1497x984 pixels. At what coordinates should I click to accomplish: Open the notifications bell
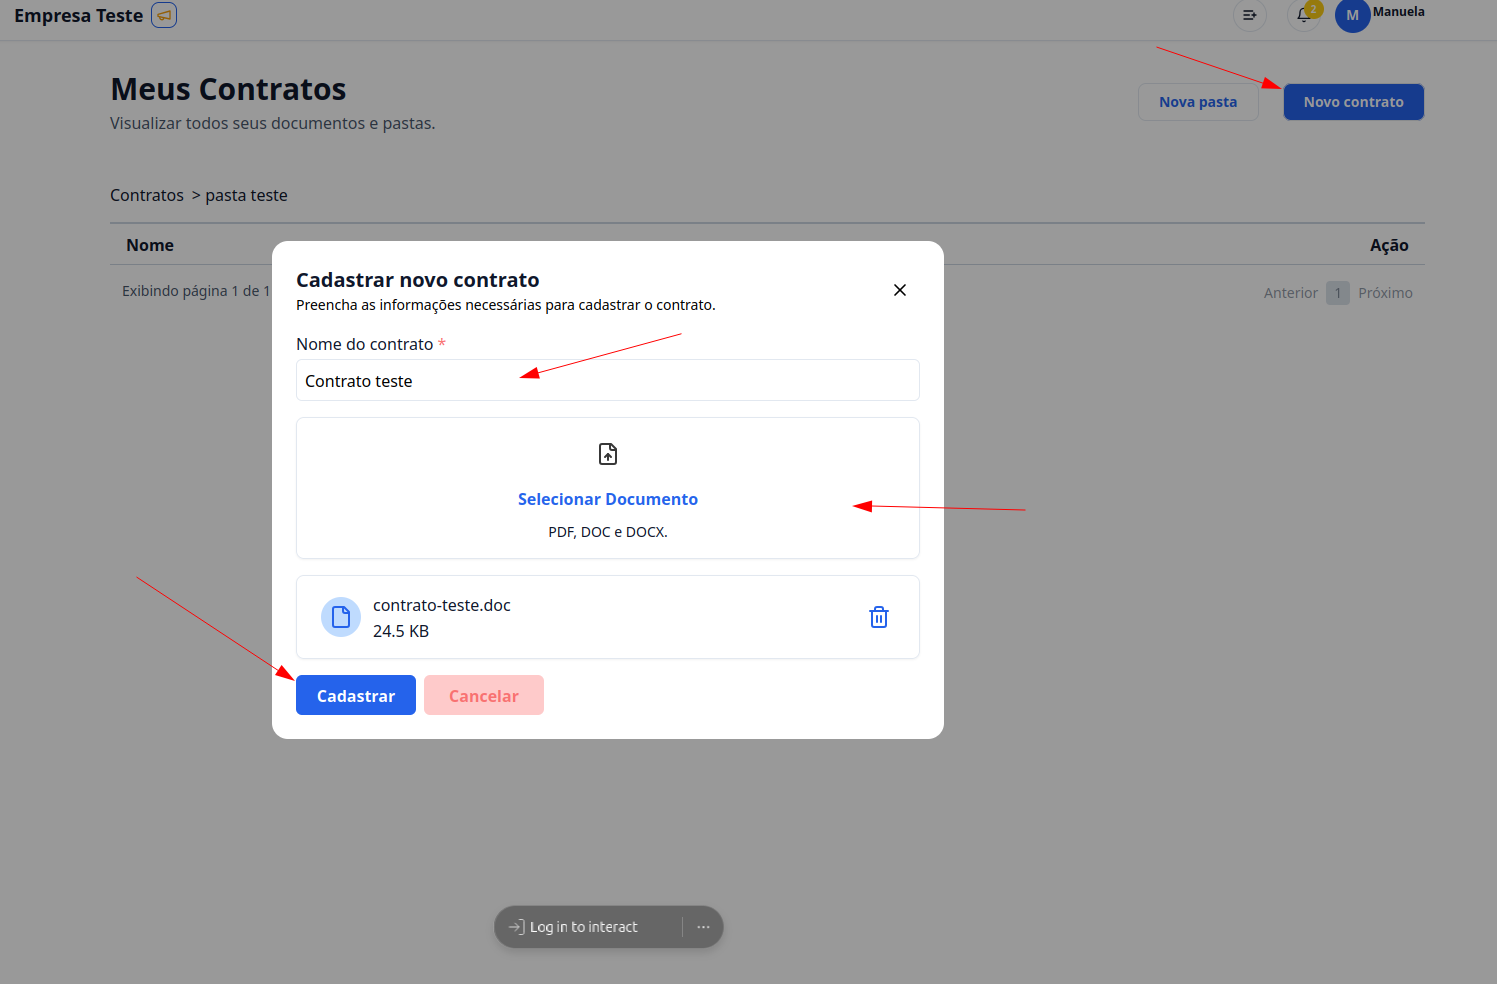click(1303, 15)
